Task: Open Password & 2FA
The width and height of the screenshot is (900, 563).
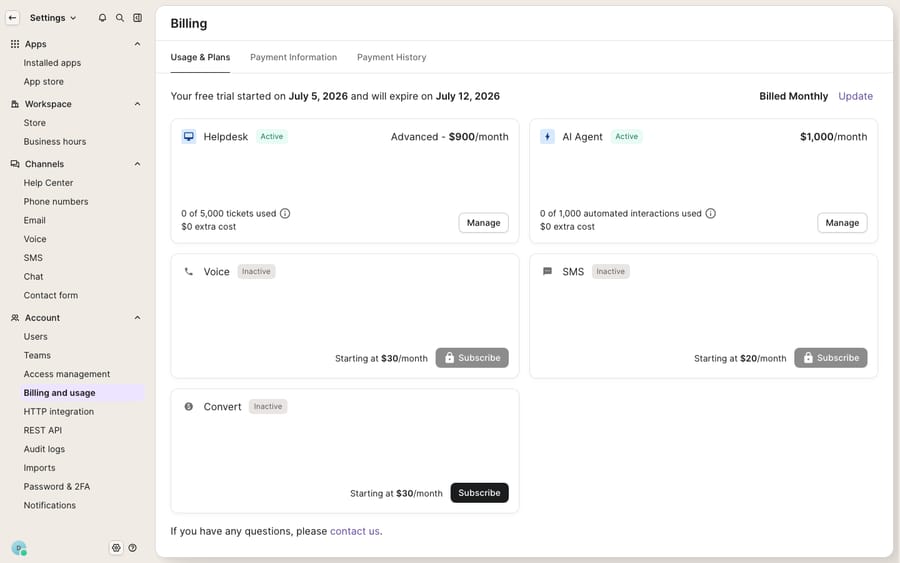Action: [x=57, y=487]
